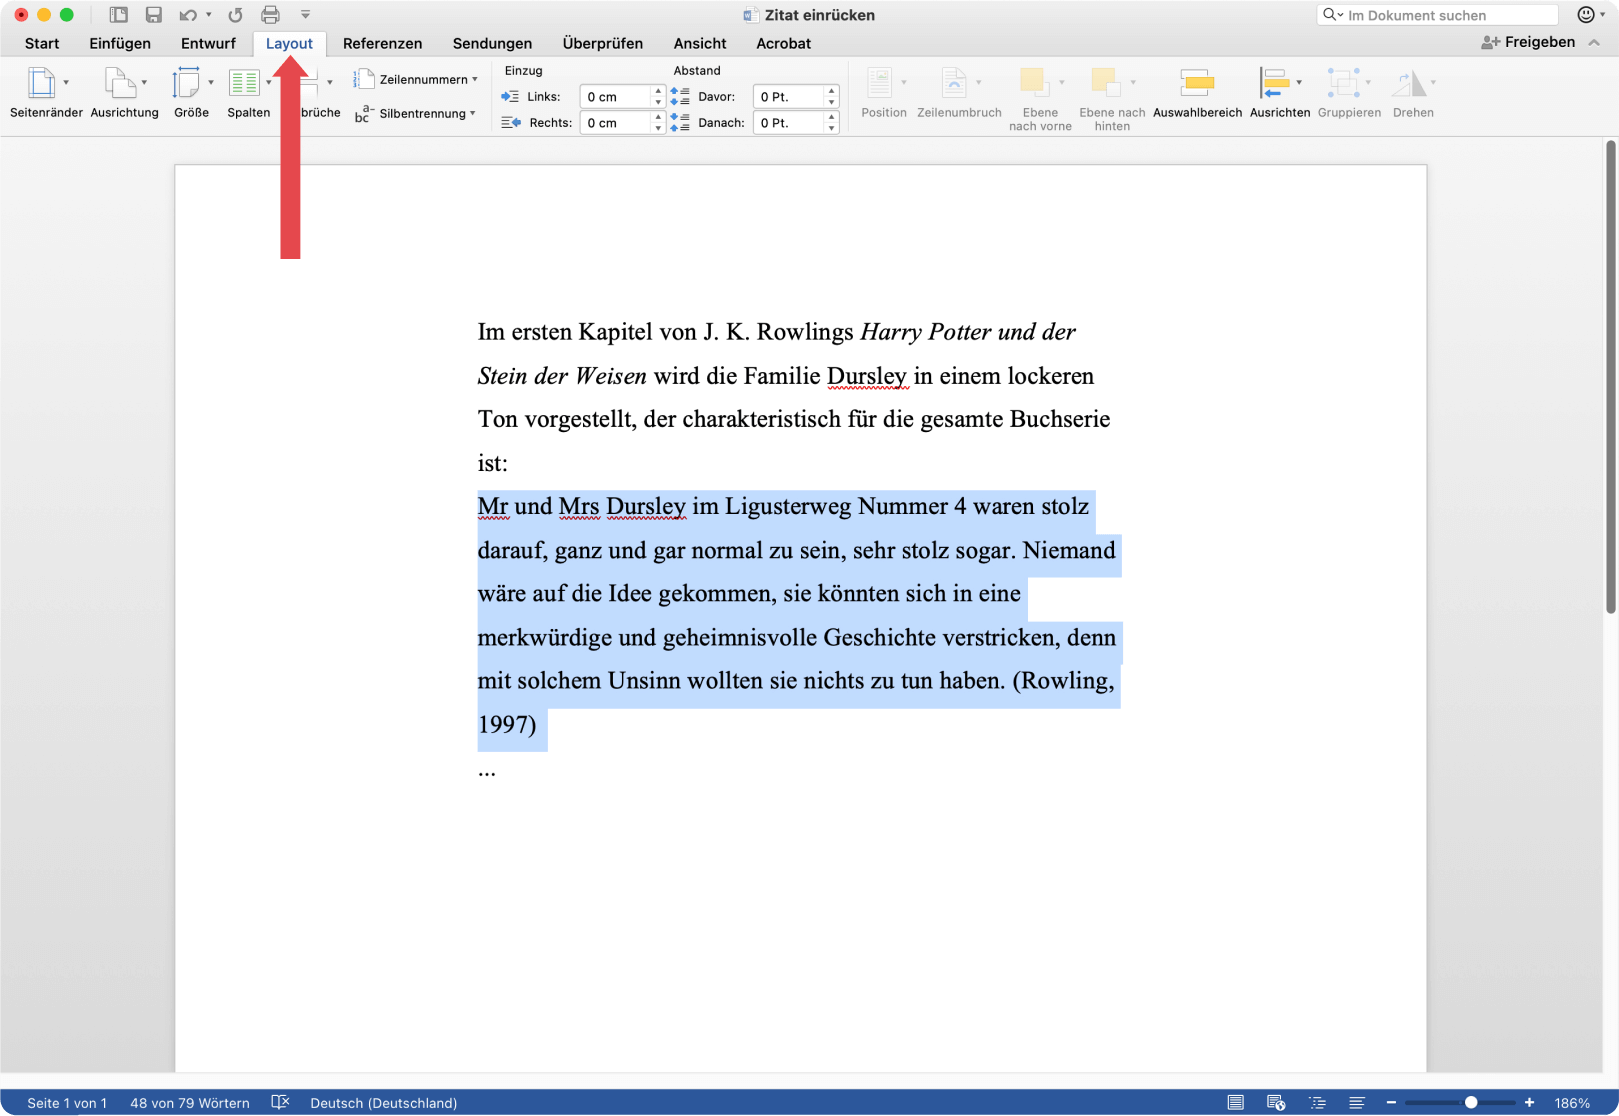1619x1116 pixels.
Task: Click the Spalten (columns) icon
Action: pyautogui.click(x=244, y=83)
